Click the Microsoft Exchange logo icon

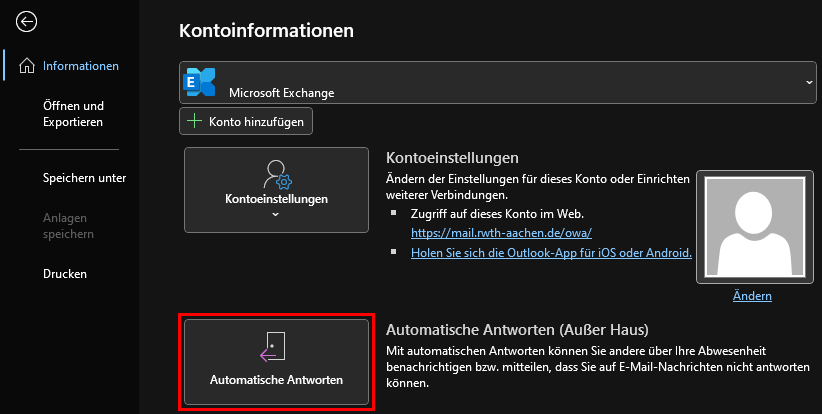pyautogui.click(x=201, y=82)
